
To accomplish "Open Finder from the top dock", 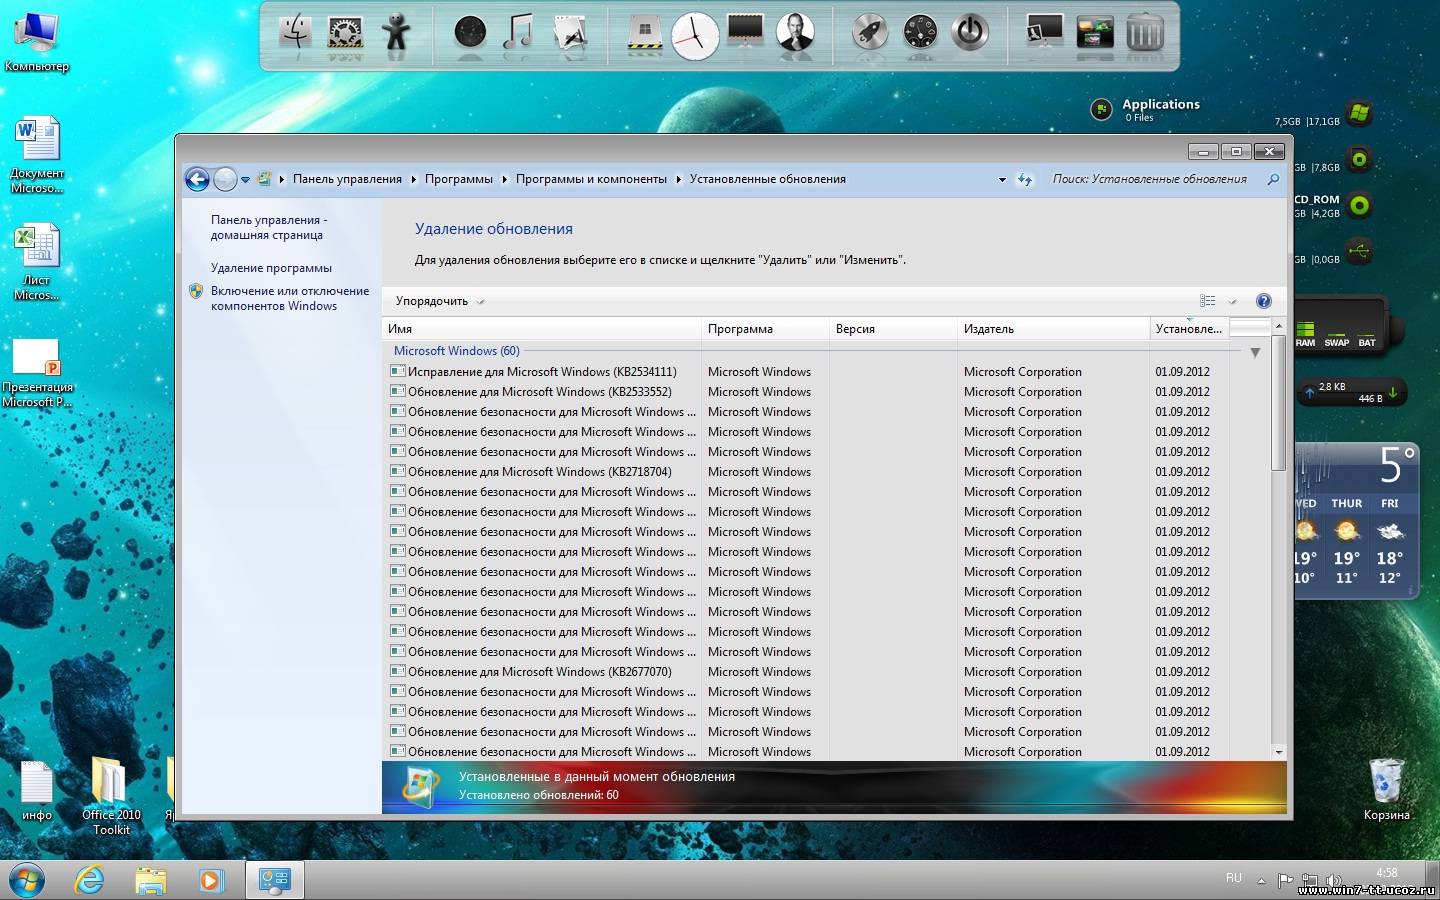I will tap(295, 32).
